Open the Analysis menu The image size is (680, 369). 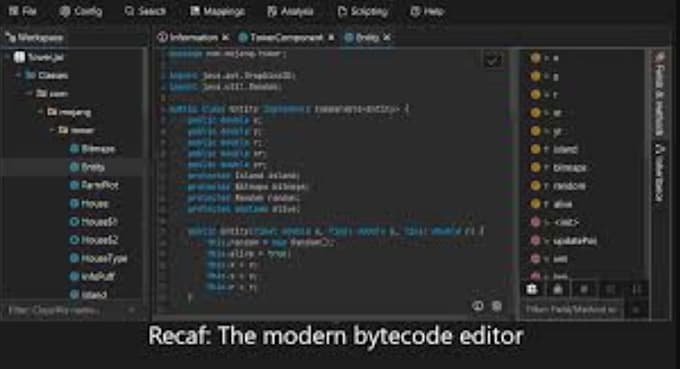[290, 11]
